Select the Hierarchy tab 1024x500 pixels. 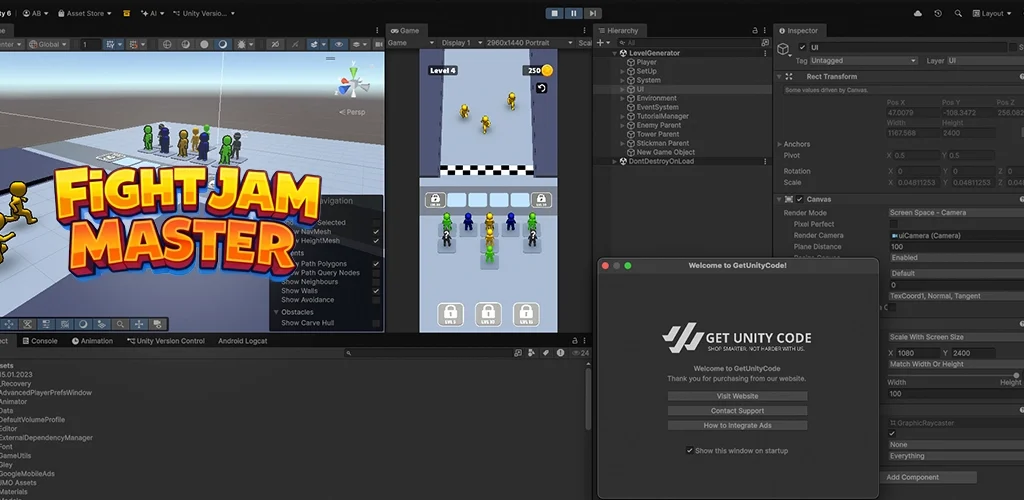618,31
